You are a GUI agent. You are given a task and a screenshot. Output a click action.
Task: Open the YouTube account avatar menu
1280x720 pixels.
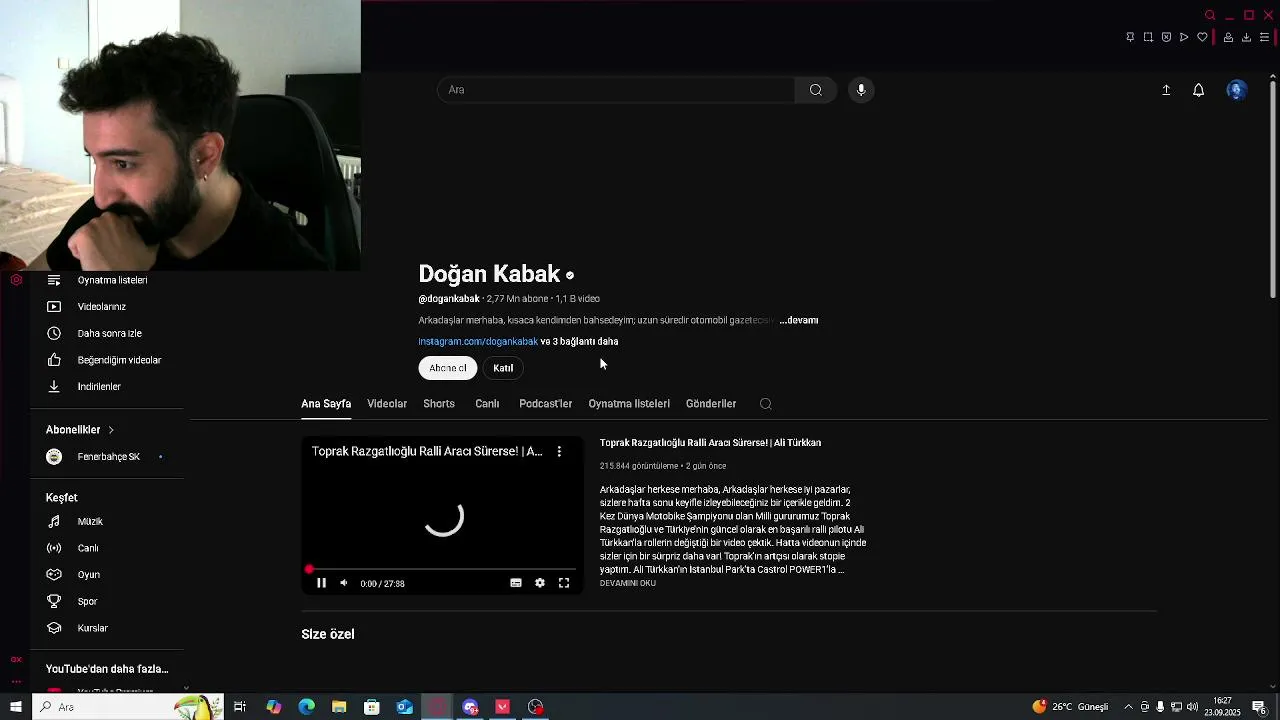coord(1237,90)
